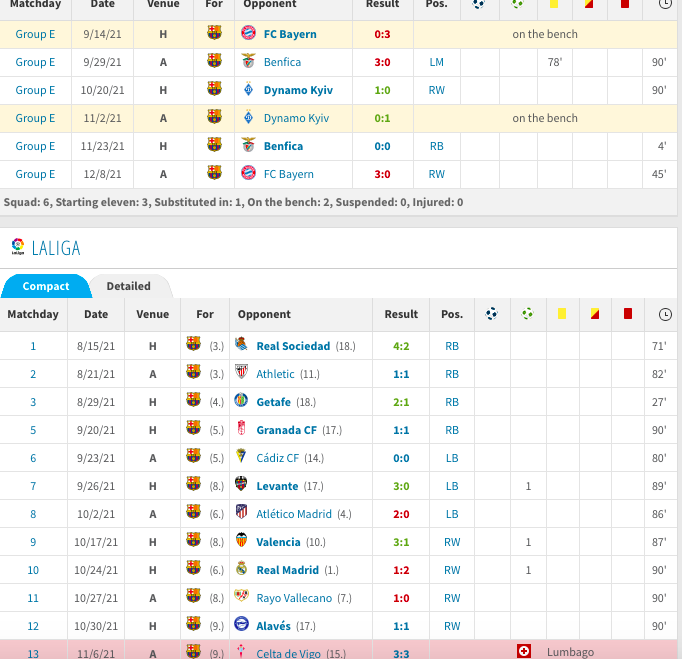Click the Lumbago injury text
The height and width of the screenshot is (659, 682).
pos(570,652)
